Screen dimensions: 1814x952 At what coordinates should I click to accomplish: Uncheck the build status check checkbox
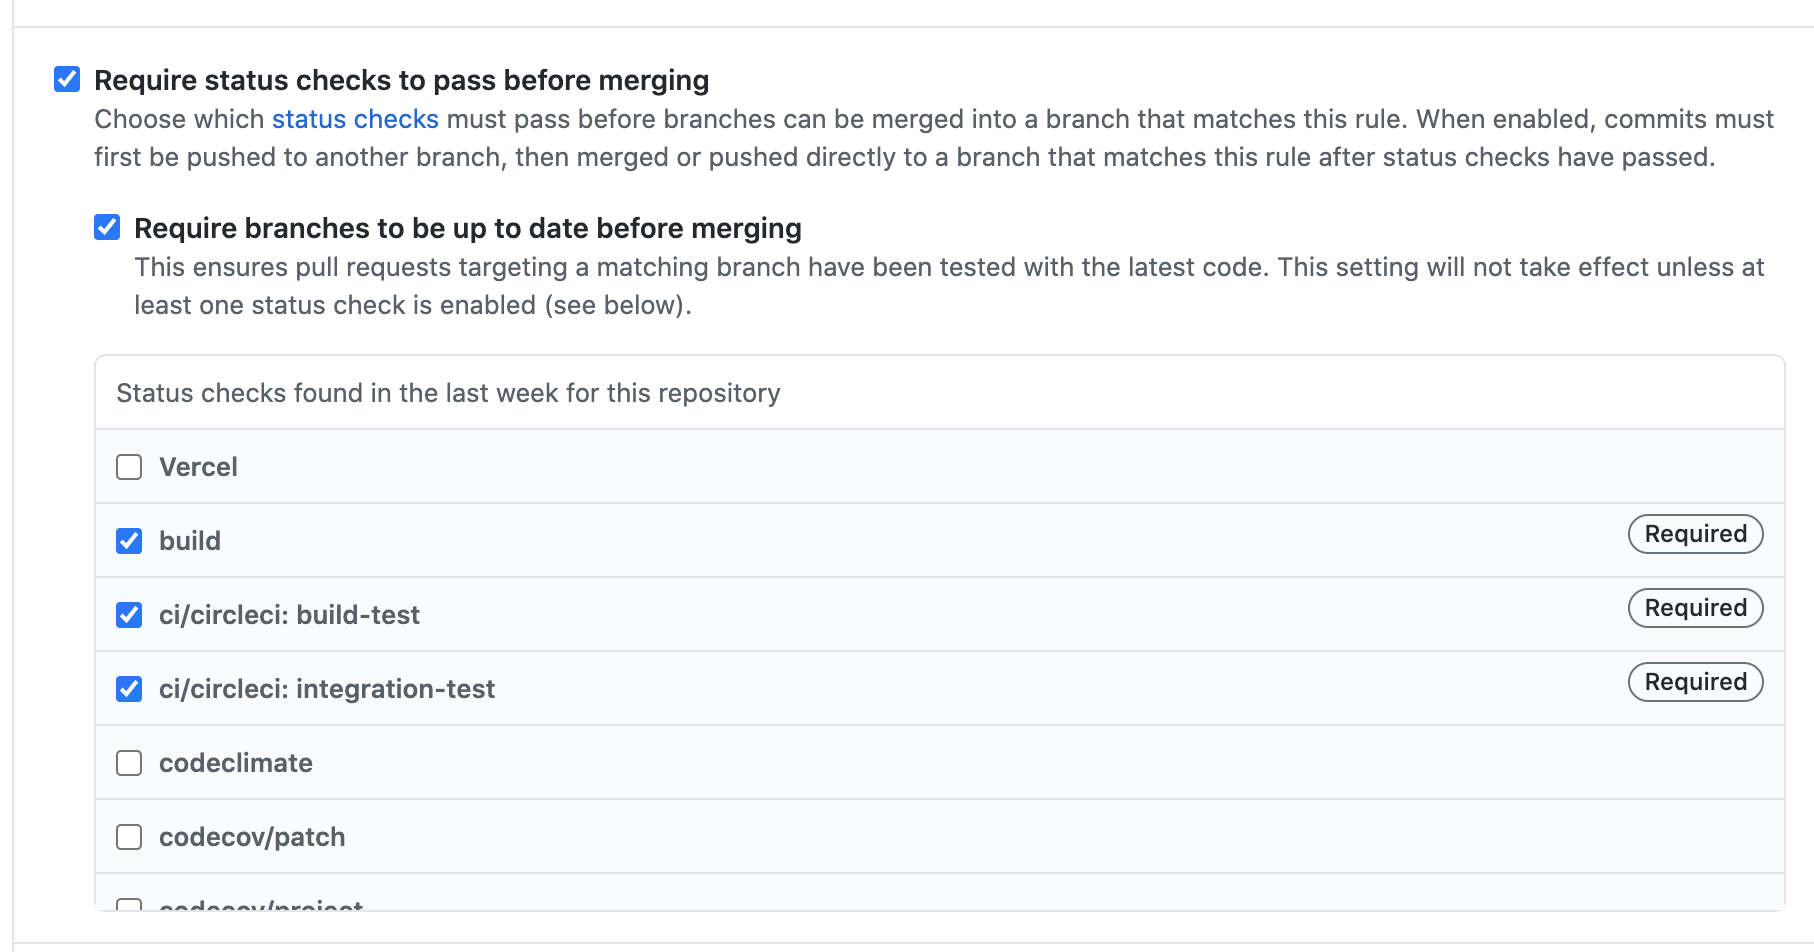(x=129, y=541)
